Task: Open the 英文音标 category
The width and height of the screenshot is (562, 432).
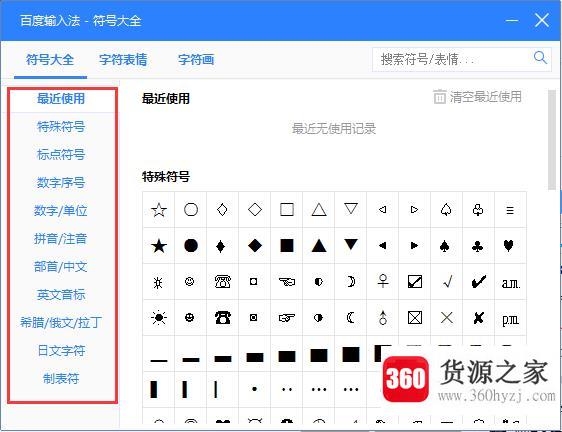Action: coord(61,295)
